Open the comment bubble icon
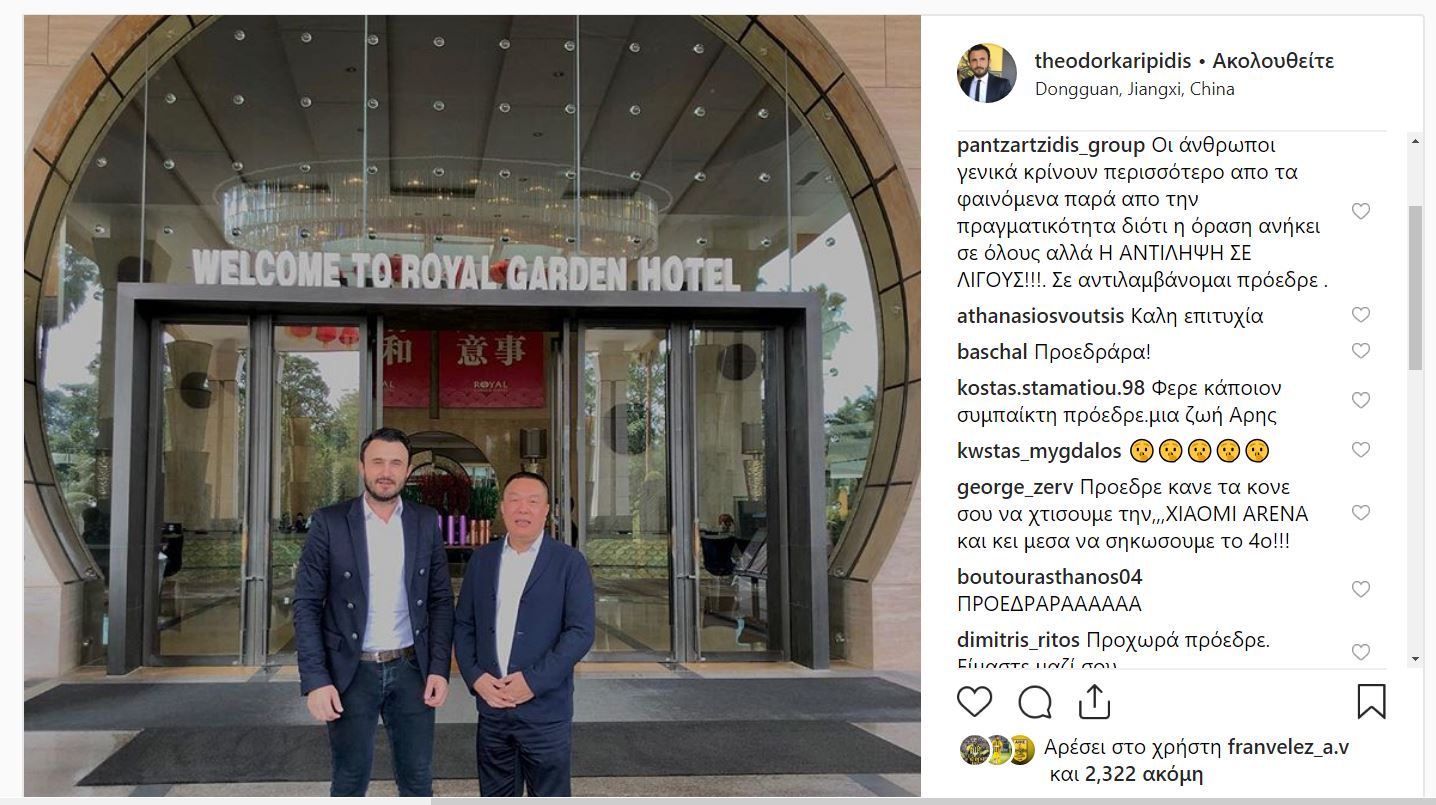The image size is (1436, 805). click(x=1035, y=702)
